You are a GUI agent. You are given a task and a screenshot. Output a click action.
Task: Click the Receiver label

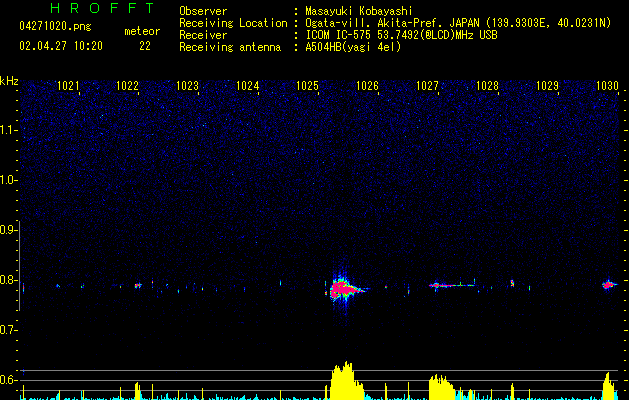pyautogui.click(x=203, y=35)
